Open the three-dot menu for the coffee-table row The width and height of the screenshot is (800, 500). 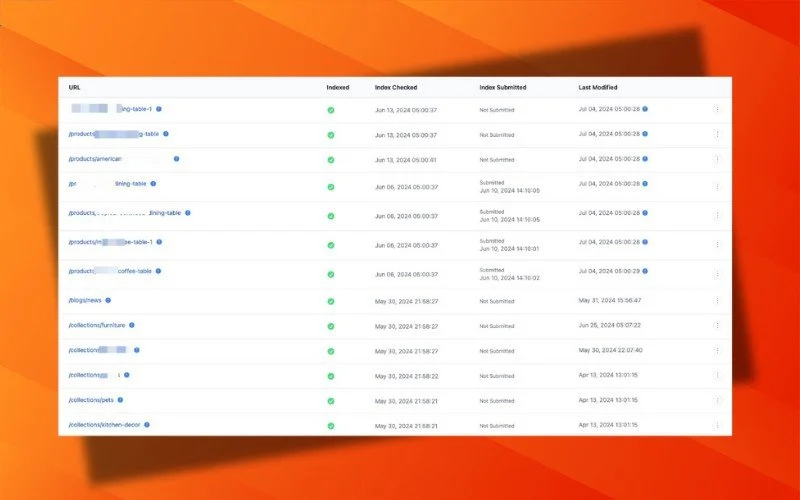(717, 274)
